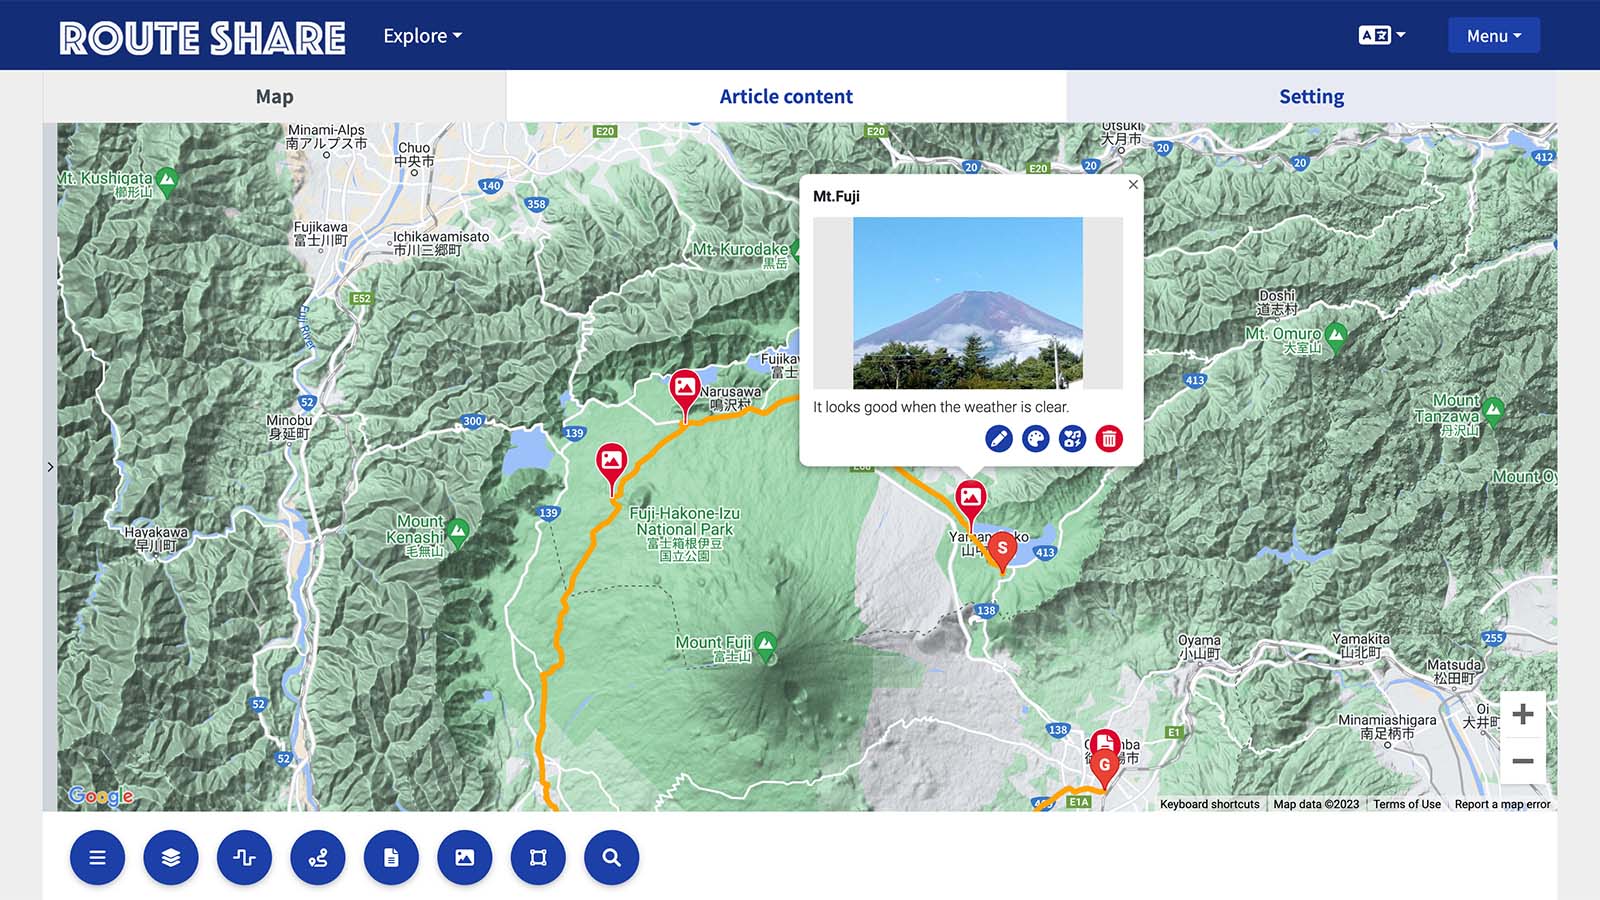Select the waveform elevation profile tool
Image resolution: width=1600 pixels, height=900 pixels.
pos(244,858)
